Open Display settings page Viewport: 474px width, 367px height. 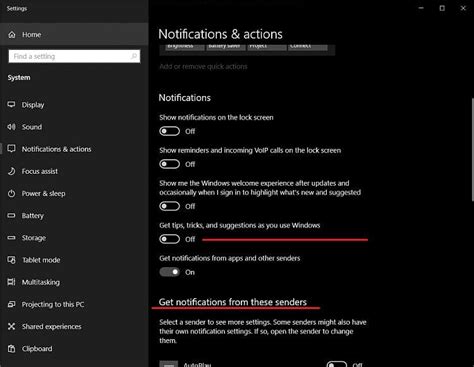(x=74, y=105)
